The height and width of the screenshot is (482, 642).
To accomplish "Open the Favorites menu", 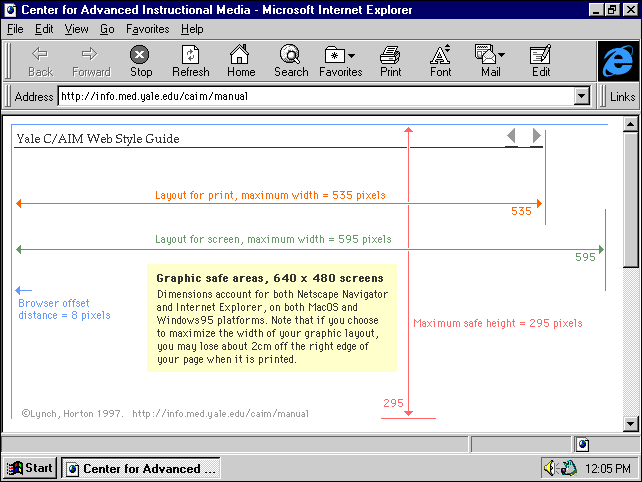I will pos(147,29).
